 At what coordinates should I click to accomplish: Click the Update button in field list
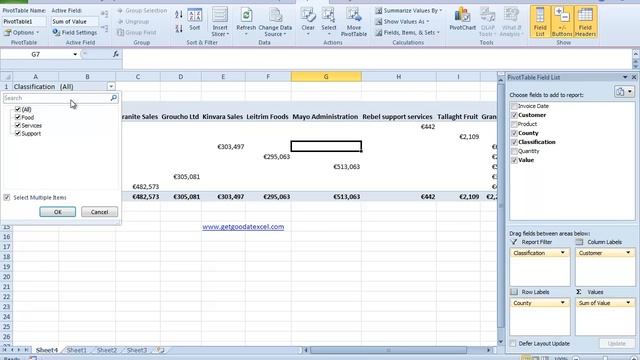click(617, 343)
